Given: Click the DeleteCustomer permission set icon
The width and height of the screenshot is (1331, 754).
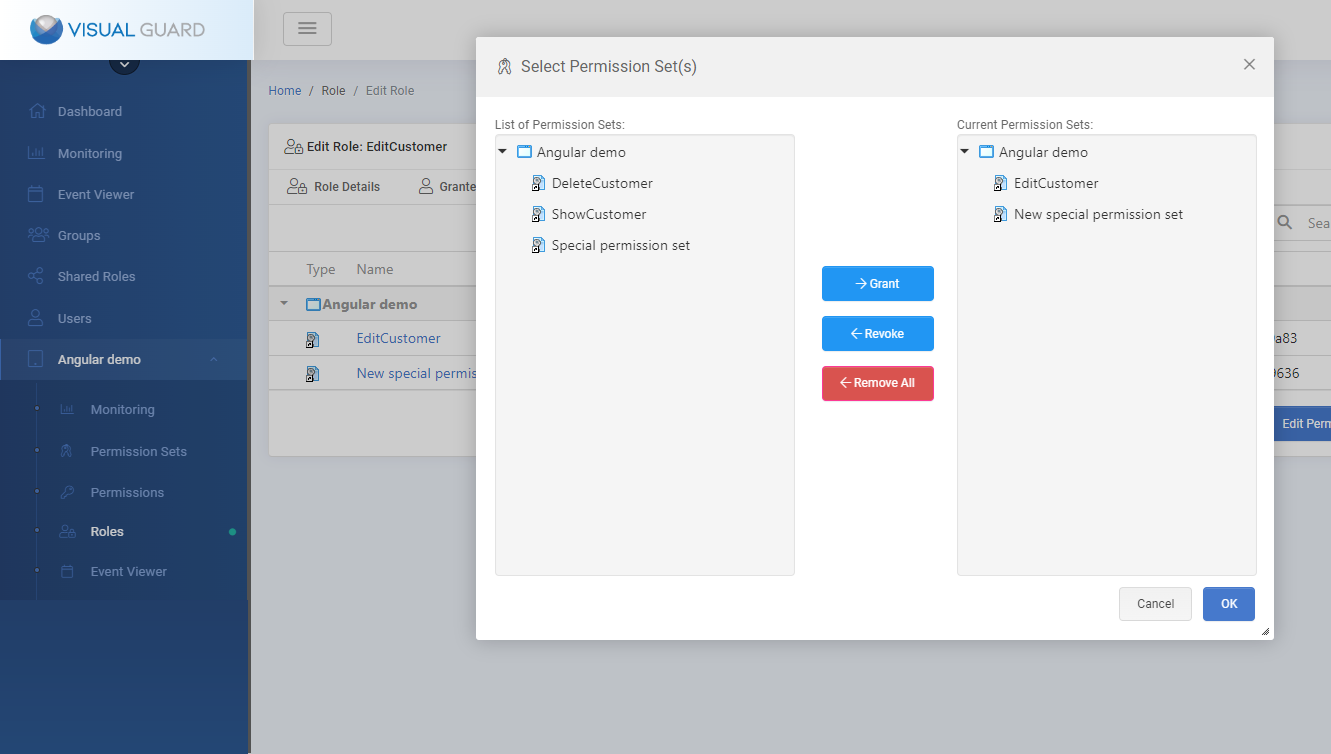Looking at the screenshot, I should tap(538, 184).
